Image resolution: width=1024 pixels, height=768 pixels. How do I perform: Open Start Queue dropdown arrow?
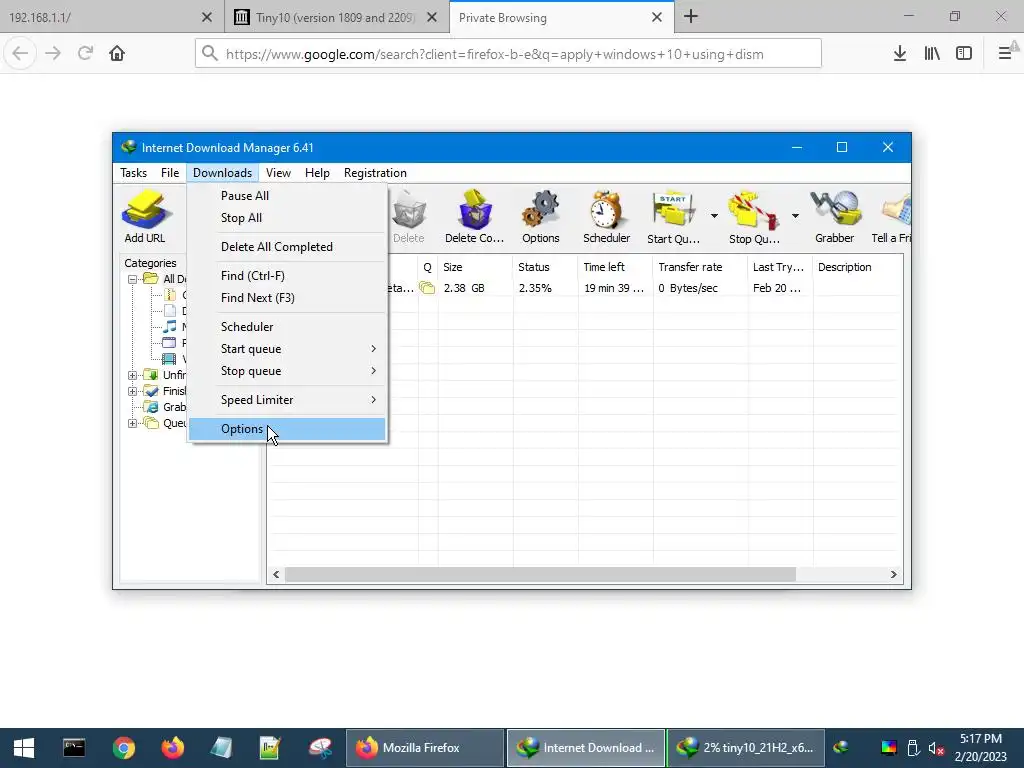714,216
